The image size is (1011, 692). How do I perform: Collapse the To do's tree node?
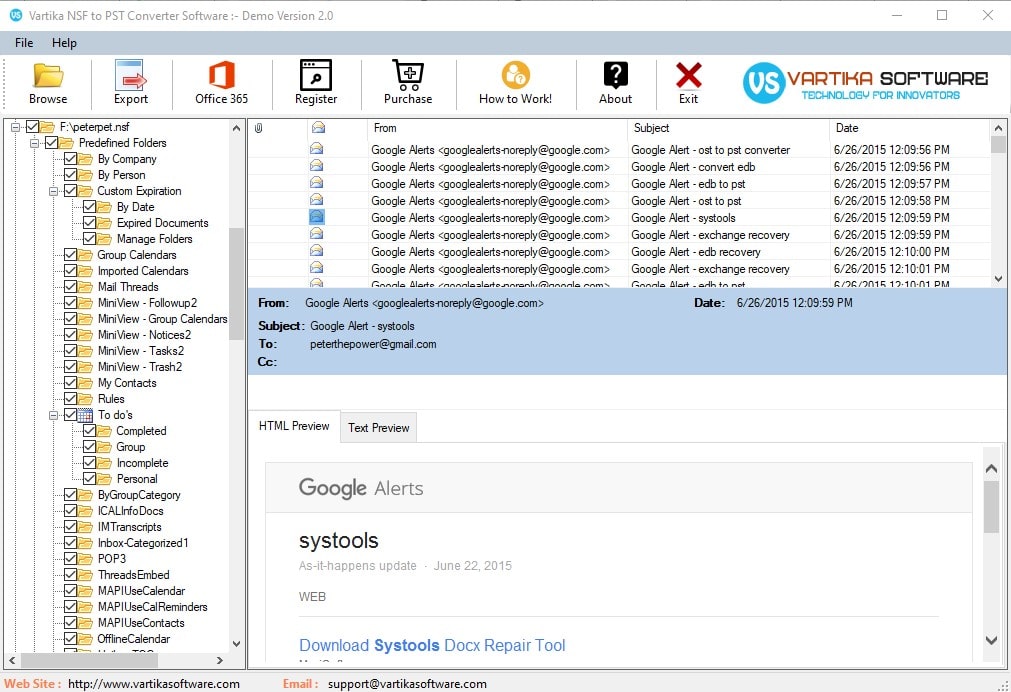54,415
